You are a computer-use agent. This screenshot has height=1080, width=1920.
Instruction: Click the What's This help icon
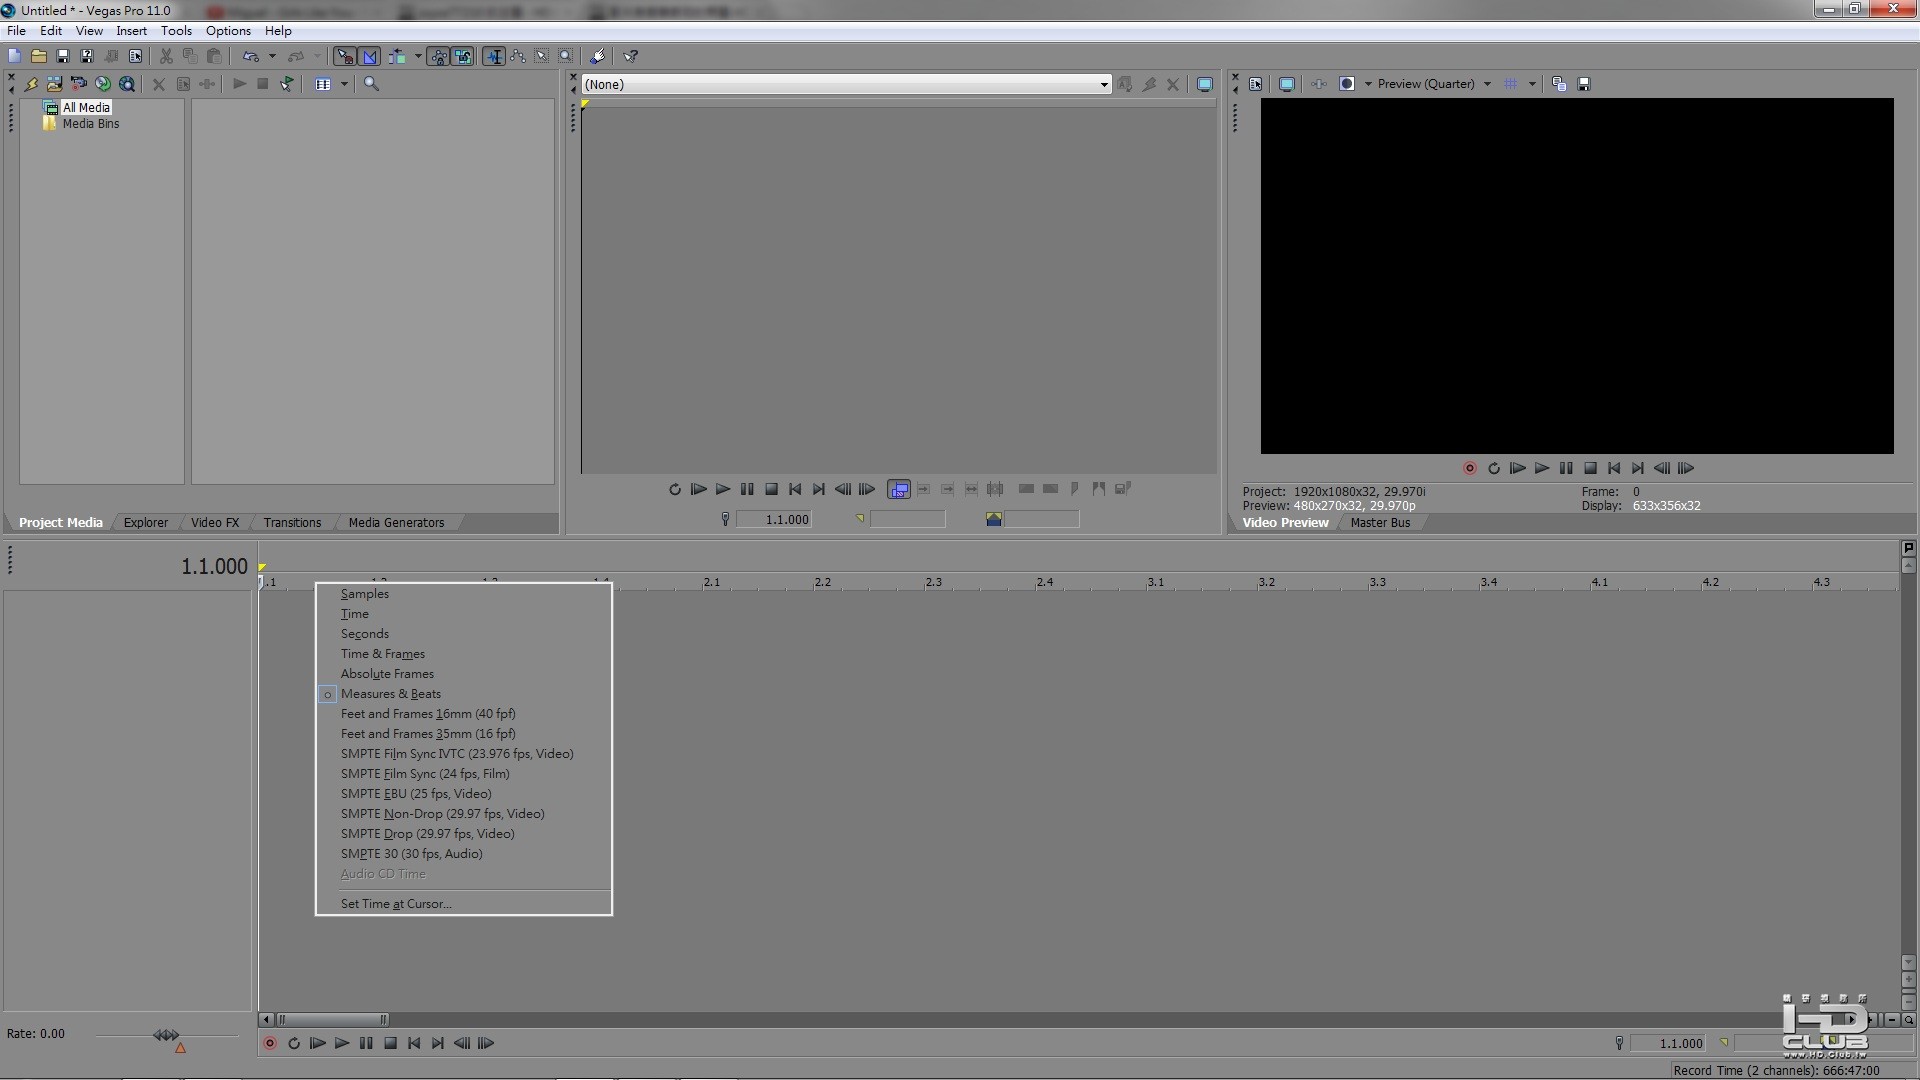point(631,57)
